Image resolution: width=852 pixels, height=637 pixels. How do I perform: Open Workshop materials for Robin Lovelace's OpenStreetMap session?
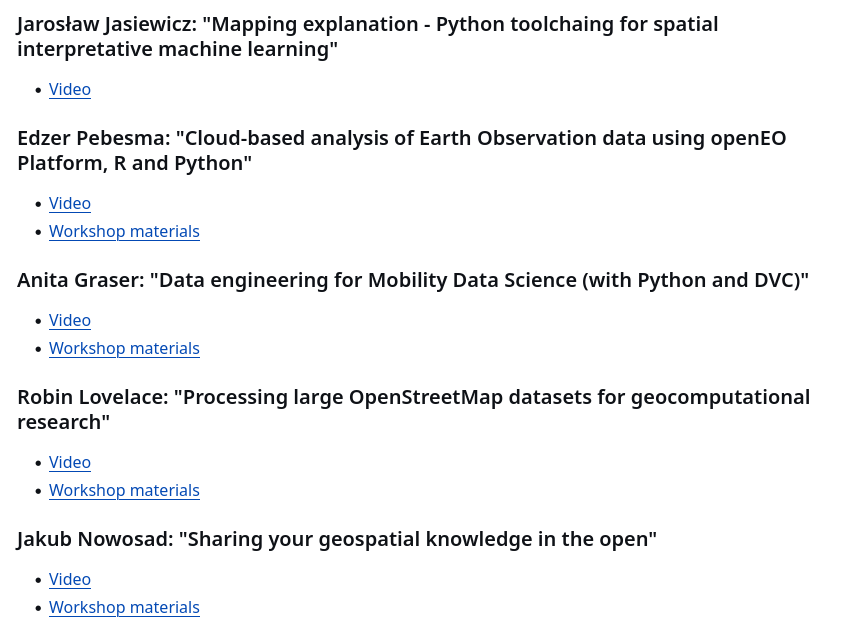coord(124,490)
